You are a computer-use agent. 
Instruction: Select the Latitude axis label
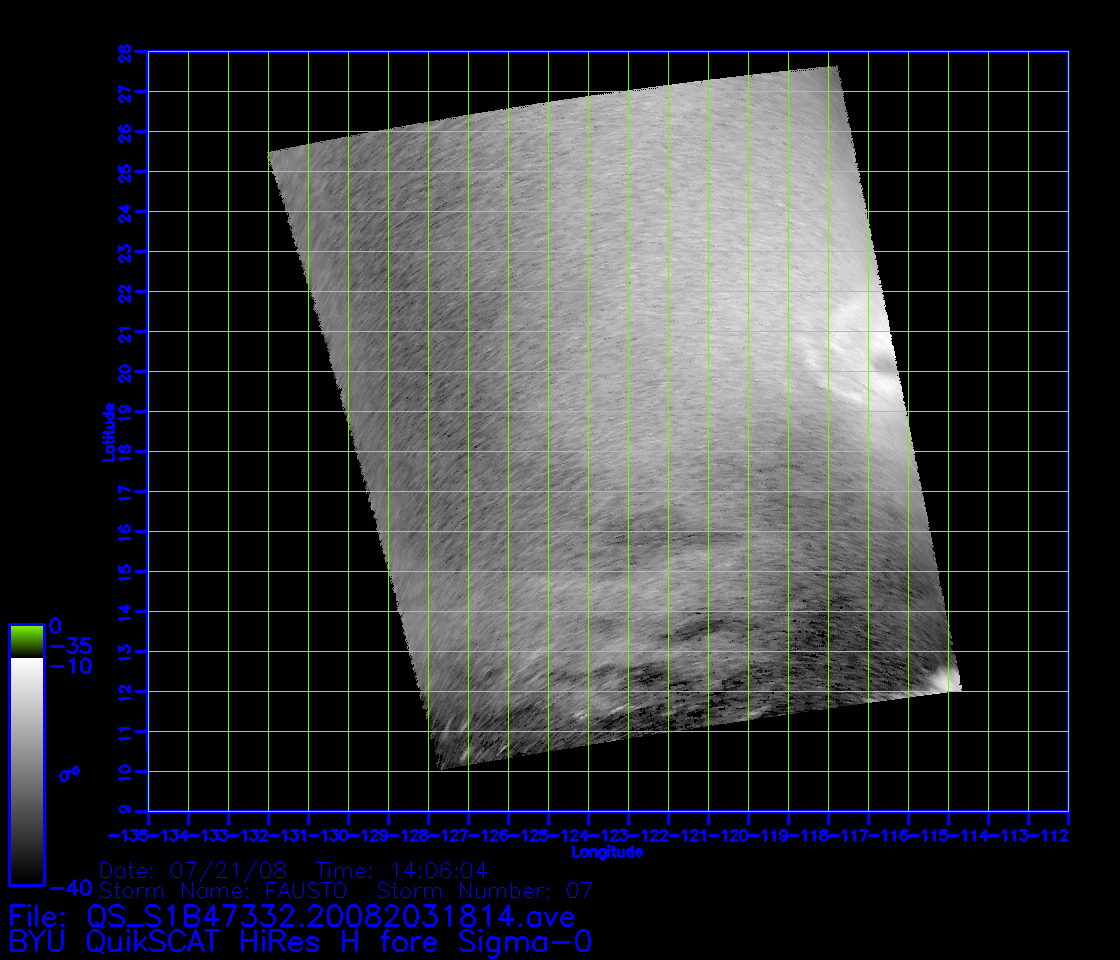106,432
